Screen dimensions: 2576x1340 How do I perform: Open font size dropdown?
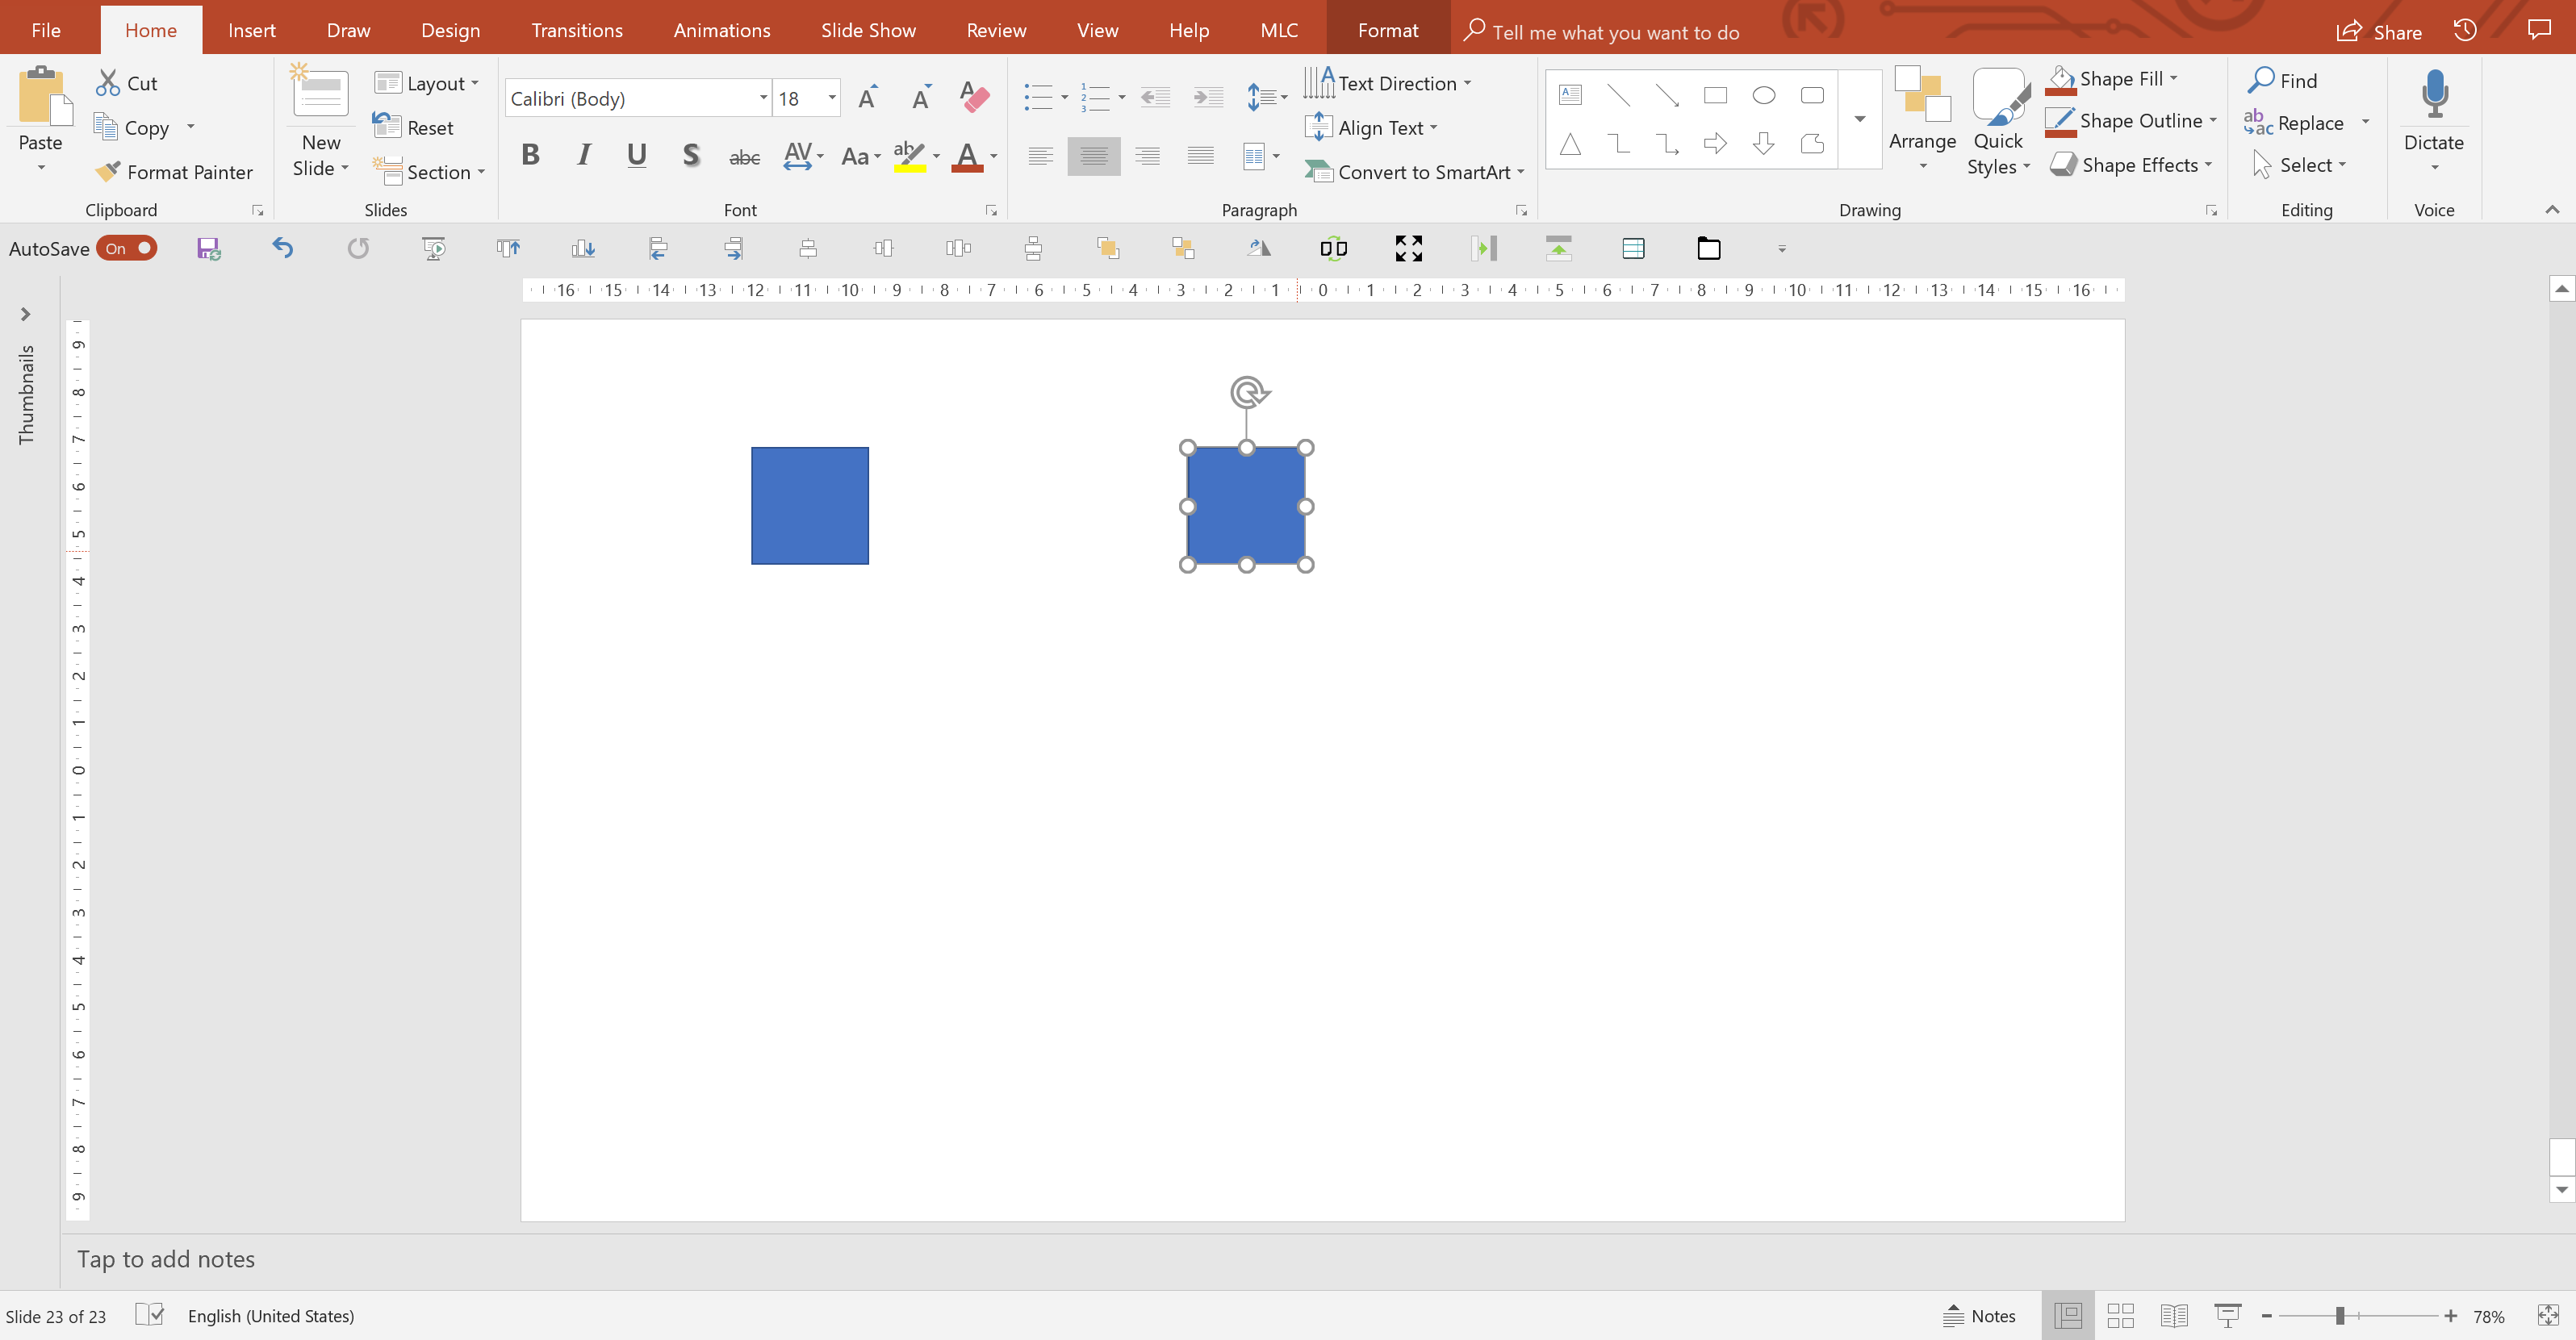click(x=831, y=97)
